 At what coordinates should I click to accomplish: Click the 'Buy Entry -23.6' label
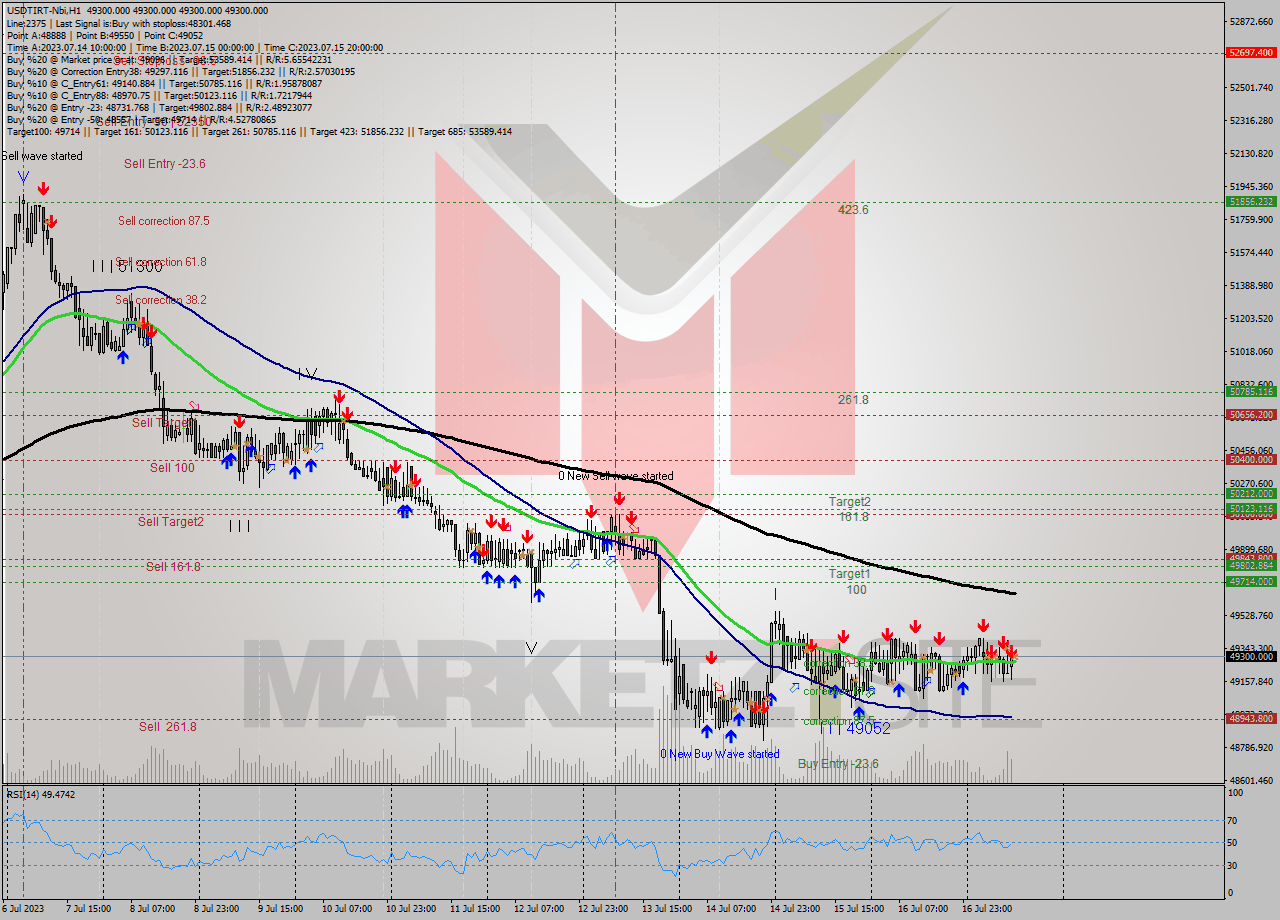pos(838,764)
